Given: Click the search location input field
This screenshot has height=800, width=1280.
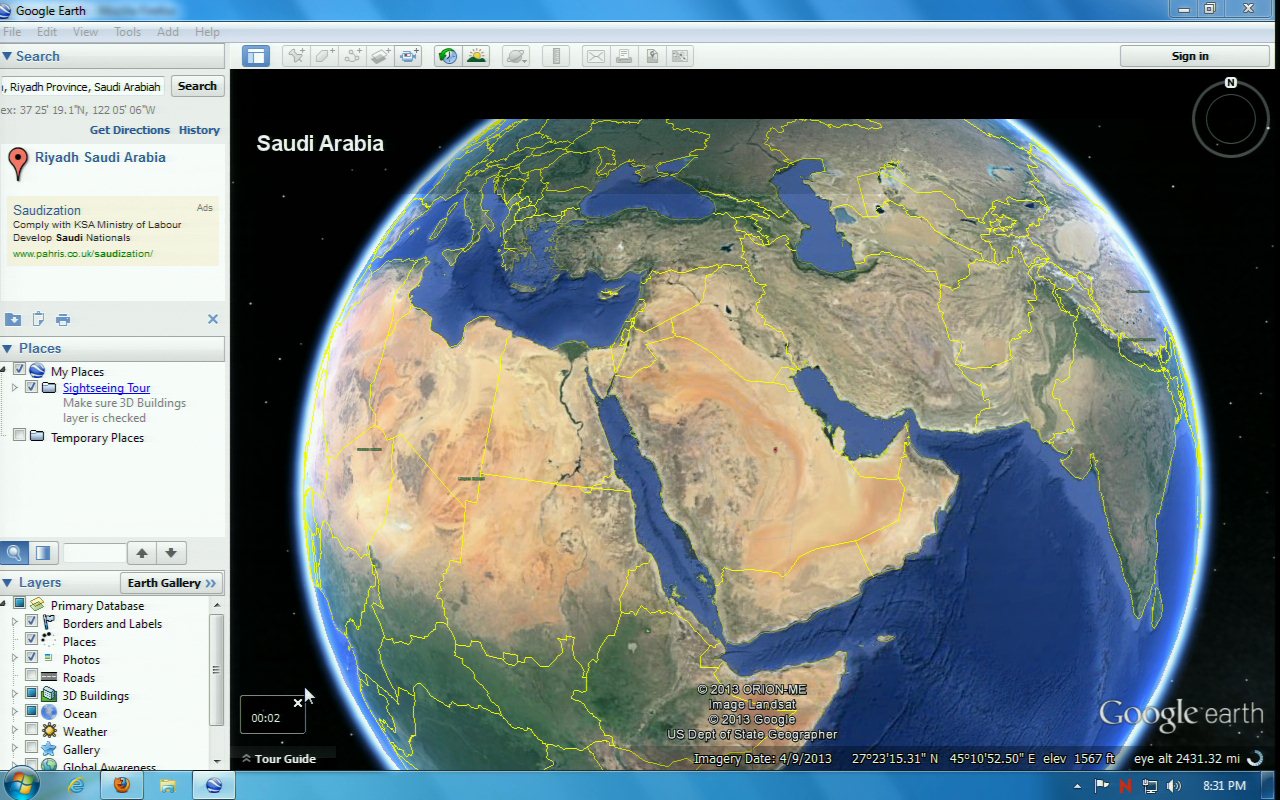Looking at the screenshot, I should click(83, 87).
